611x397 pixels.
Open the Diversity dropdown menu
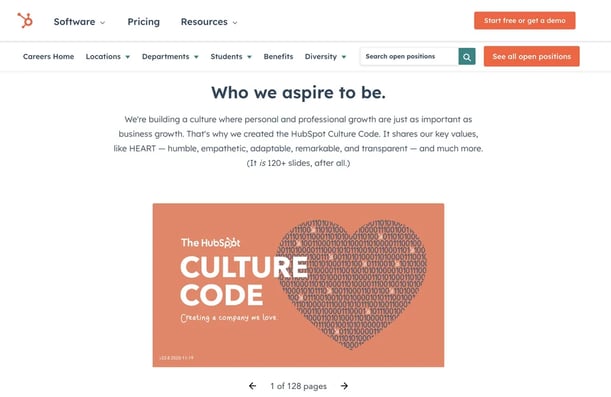[325, 56]
